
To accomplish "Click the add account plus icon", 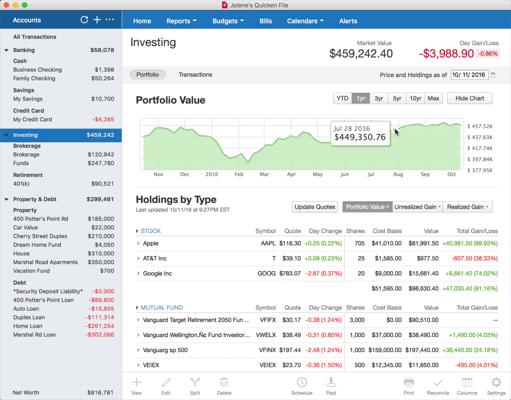I will [x=97, y=20].
